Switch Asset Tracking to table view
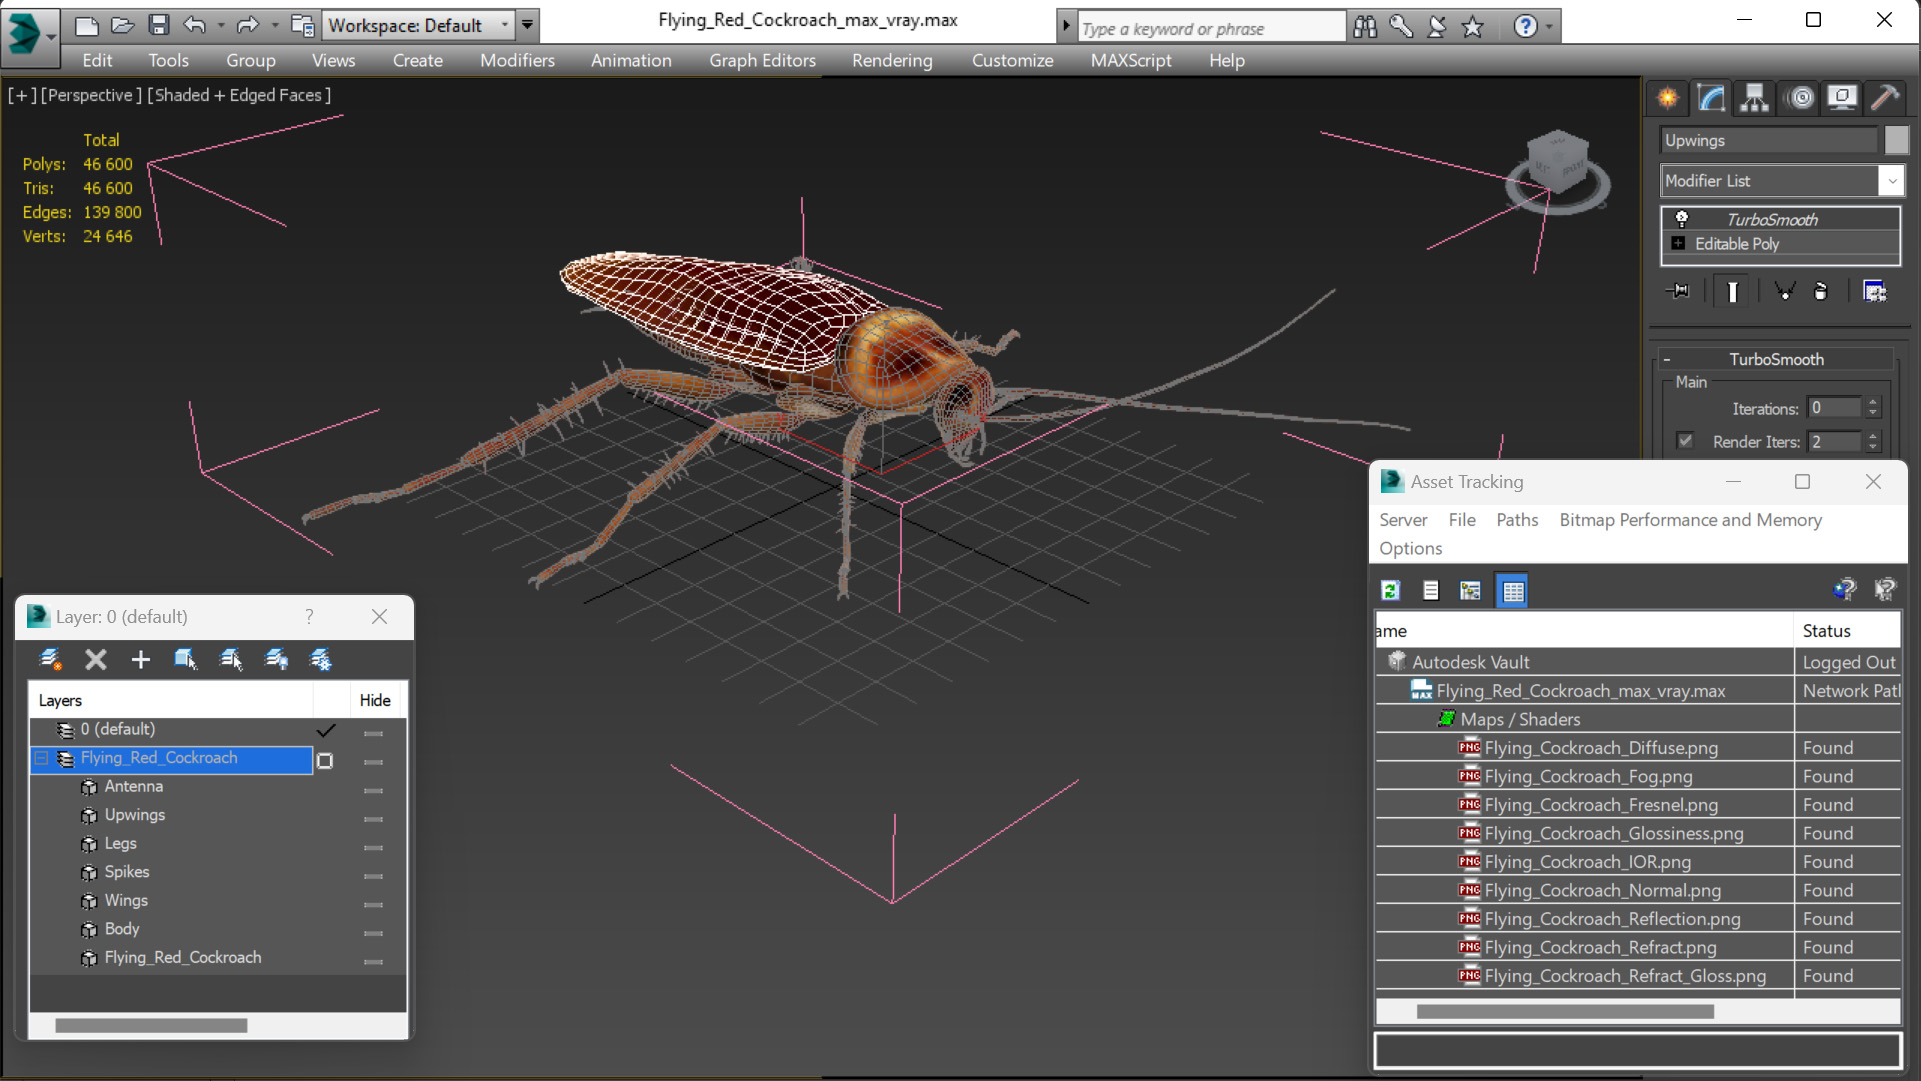This screenshot has width=1921, height=1081. coord(1512,591)
